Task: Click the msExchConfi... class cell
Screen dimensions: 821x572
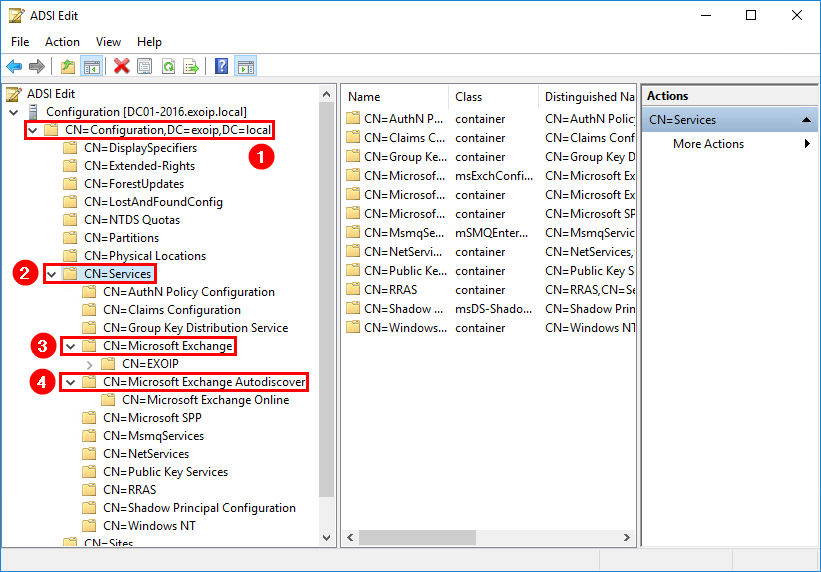Action: click(494, 175)
